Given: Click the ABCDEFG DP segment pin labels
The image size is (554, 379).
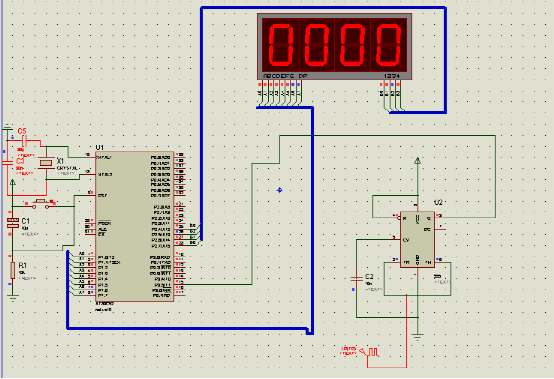Looking at the screenshot, I should point(285,76).
